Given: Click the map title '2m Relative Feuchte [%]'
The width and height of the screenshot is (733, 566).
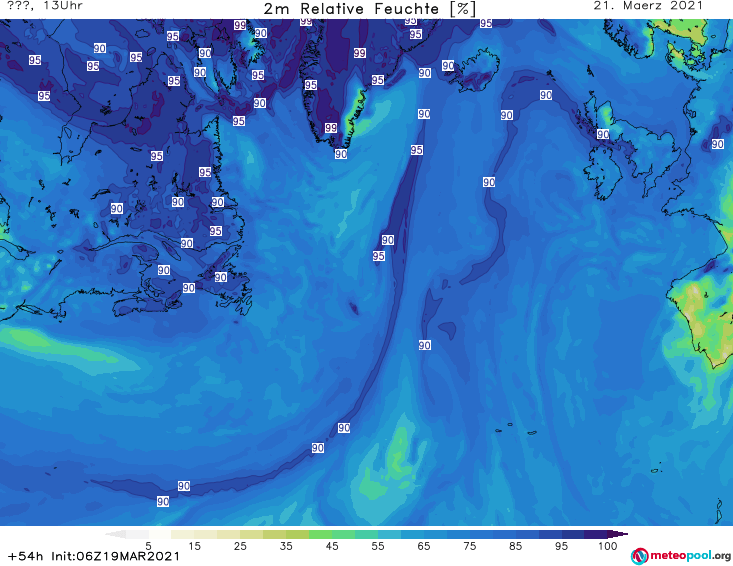Looking at the screenshot, I should [370, 9].
